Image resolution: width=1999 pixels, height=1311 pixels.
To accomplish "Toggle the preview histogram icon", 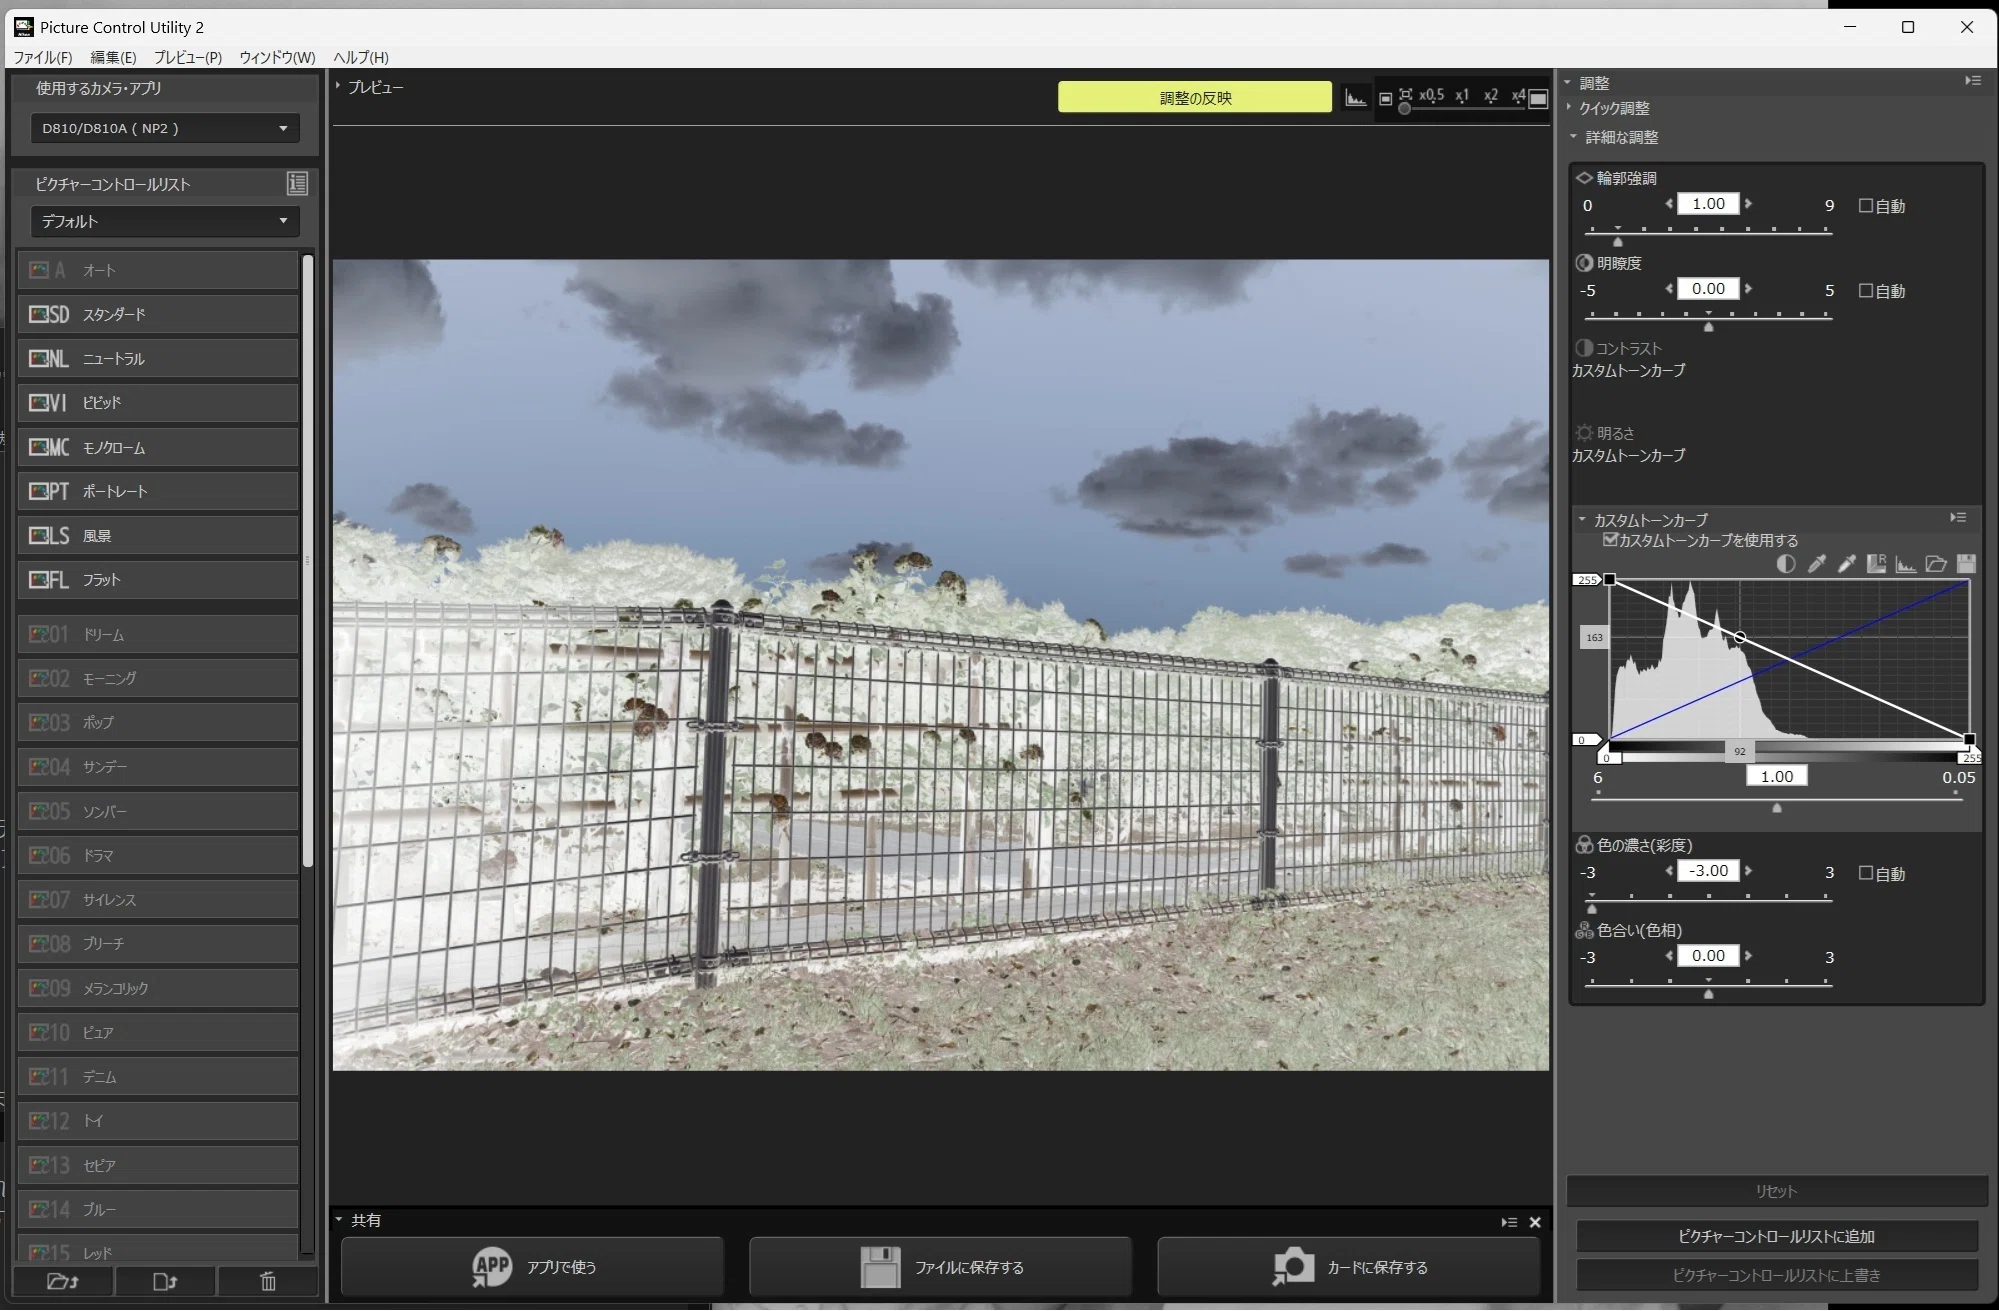I will [1355, 97].
